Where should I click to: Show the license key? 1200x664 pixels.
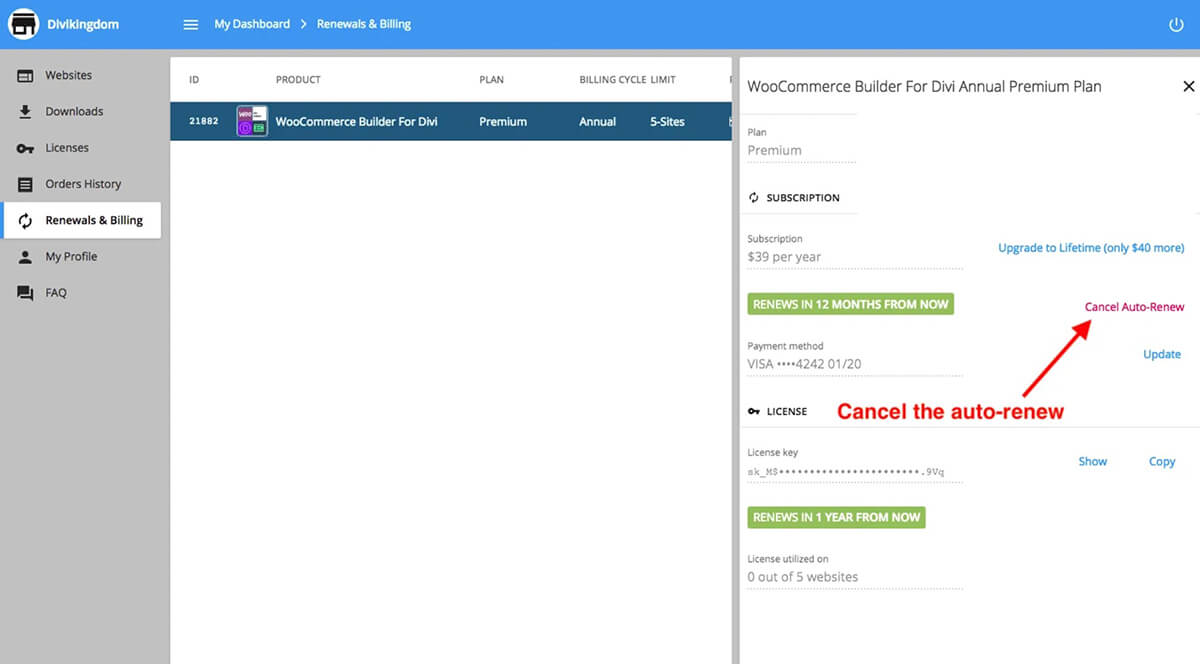[x=1092, y=461]
